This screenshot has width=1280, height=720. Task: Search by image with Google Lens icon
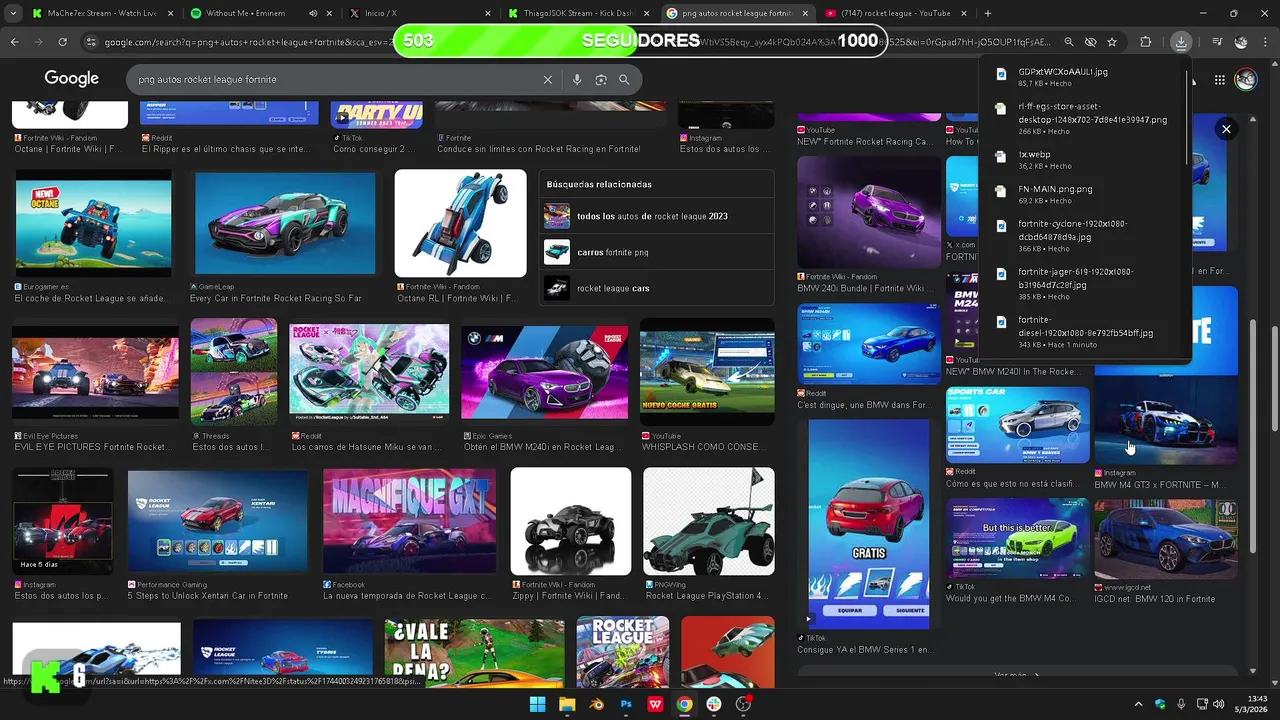601,79
